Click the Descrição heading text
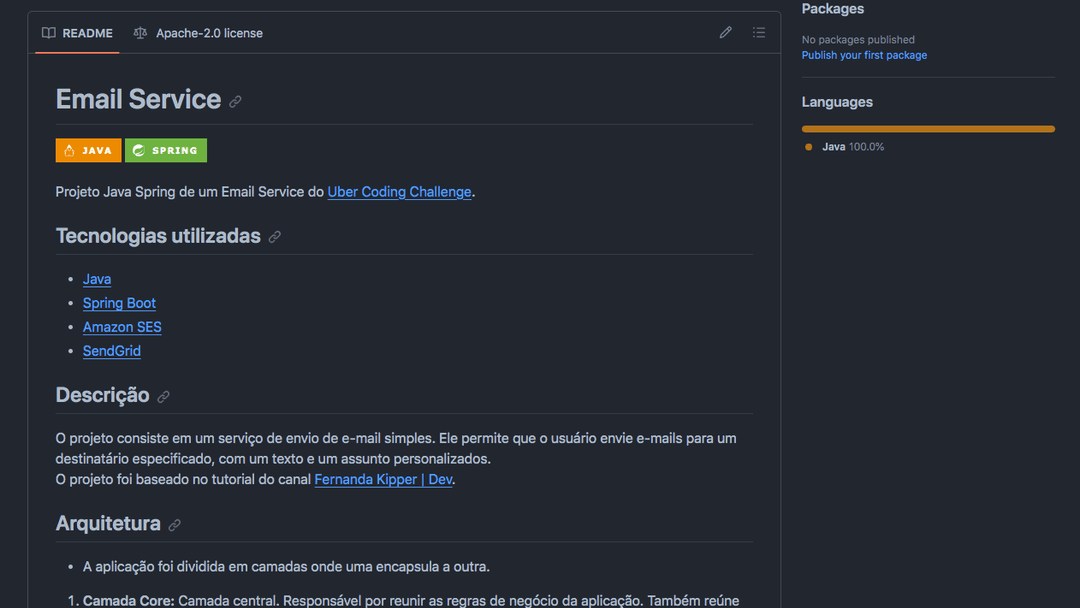This screenshot has width=1080, height=608. tap(102, 395)
